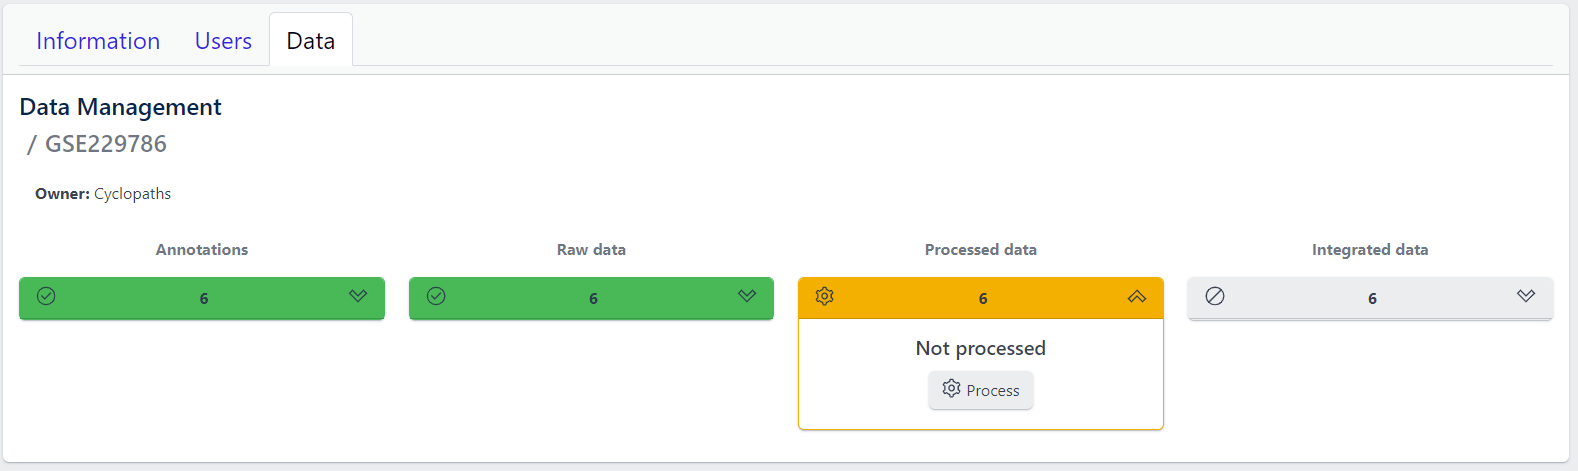Click the green Raw data bar

click(x=592, y=298)
